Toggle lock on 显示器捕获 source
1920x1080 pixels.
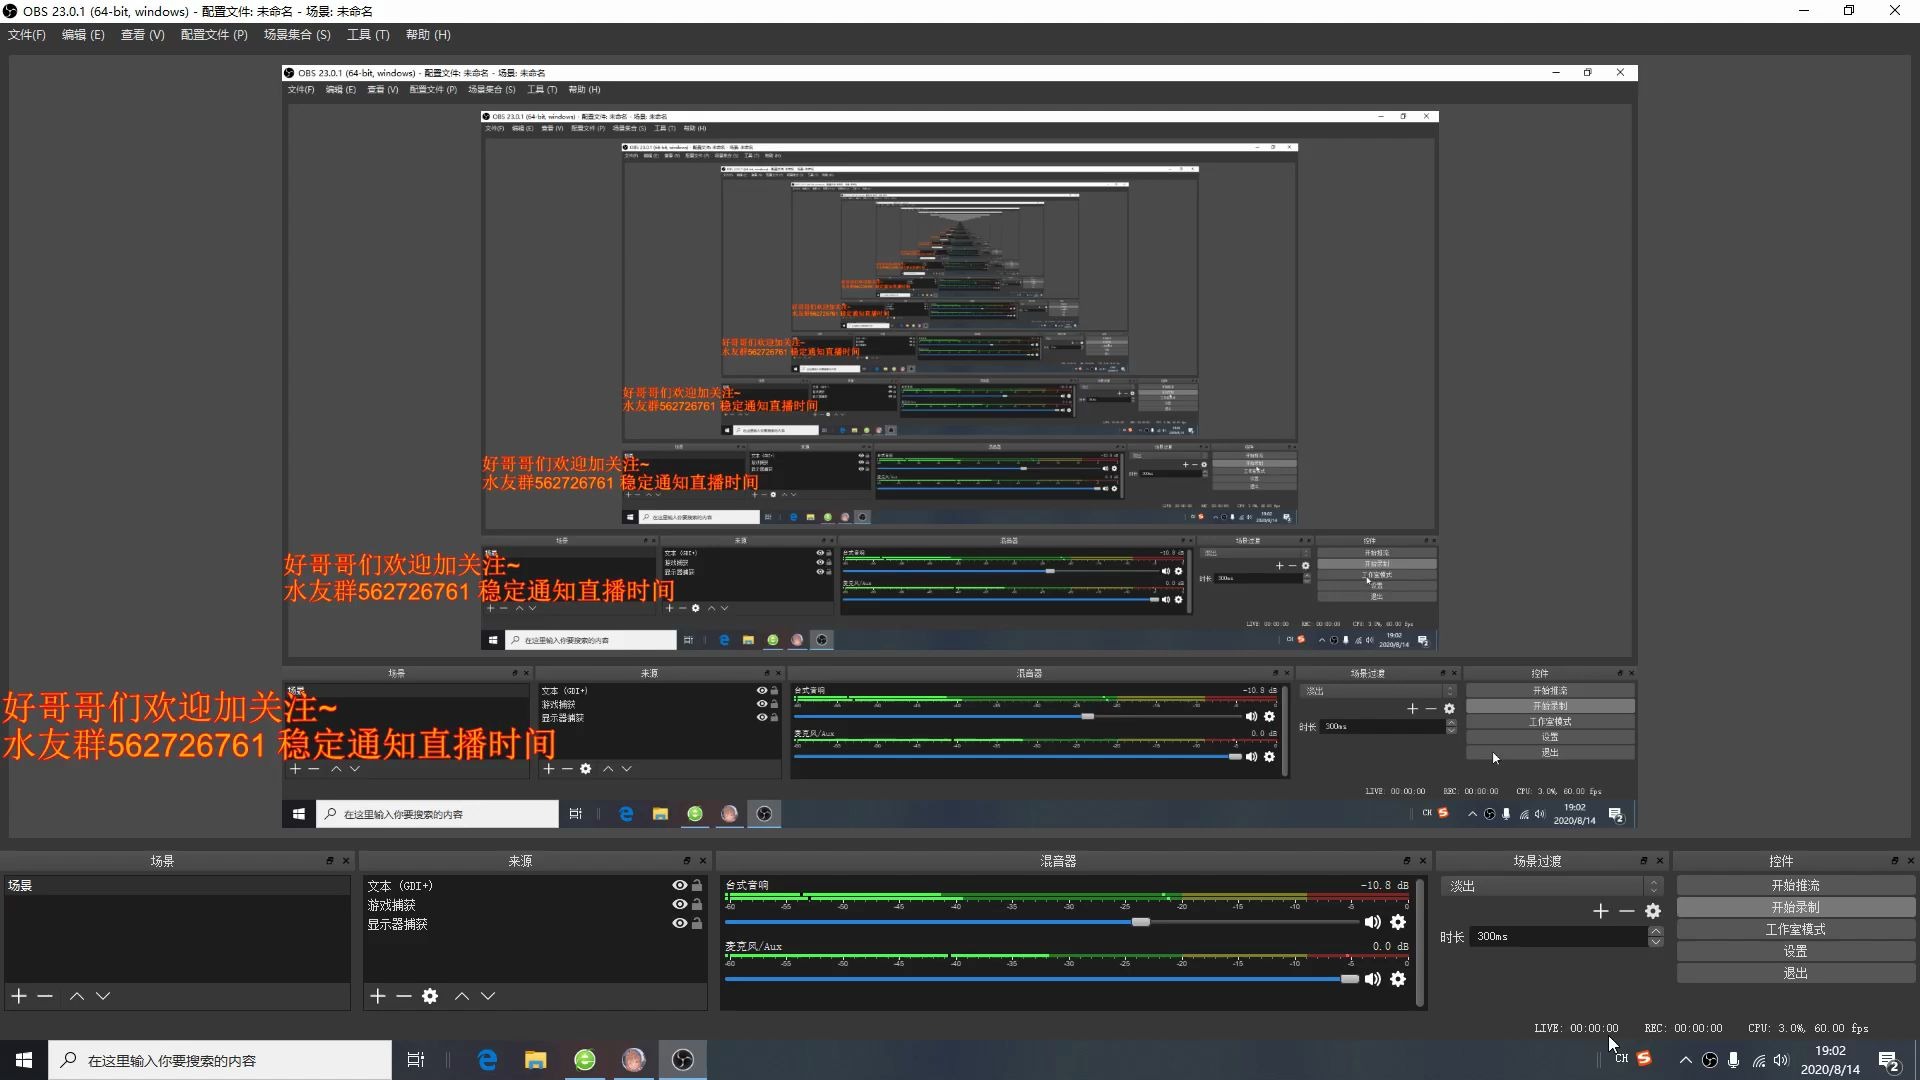[x=697, y=924]
